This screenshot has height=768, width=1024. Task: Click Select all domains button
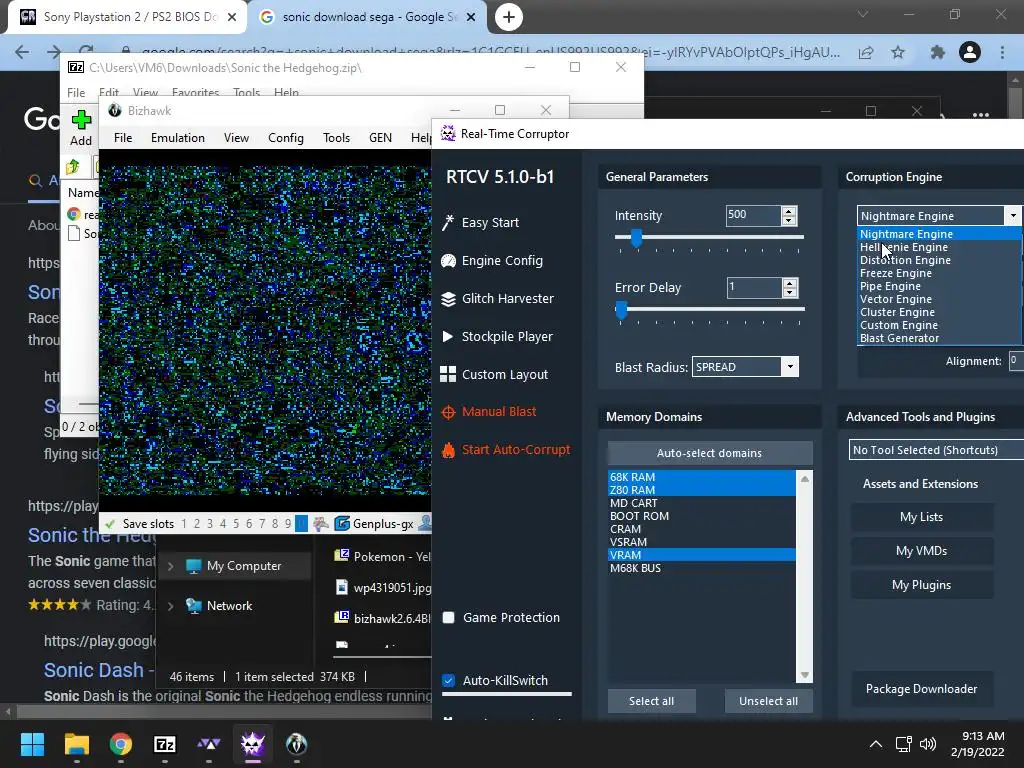click(x=651, y=701)
